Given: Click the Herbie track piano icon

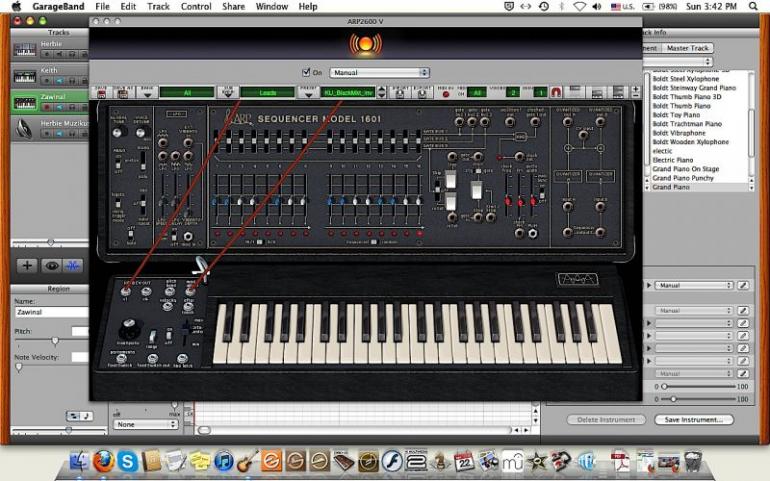Looking at the screenshot, I should (x=25, y=50).
